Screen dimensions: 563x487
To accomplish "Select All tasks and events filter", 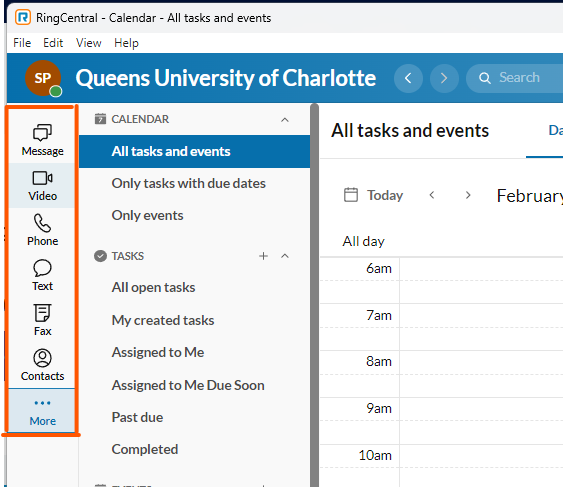I will coord(194,151).
